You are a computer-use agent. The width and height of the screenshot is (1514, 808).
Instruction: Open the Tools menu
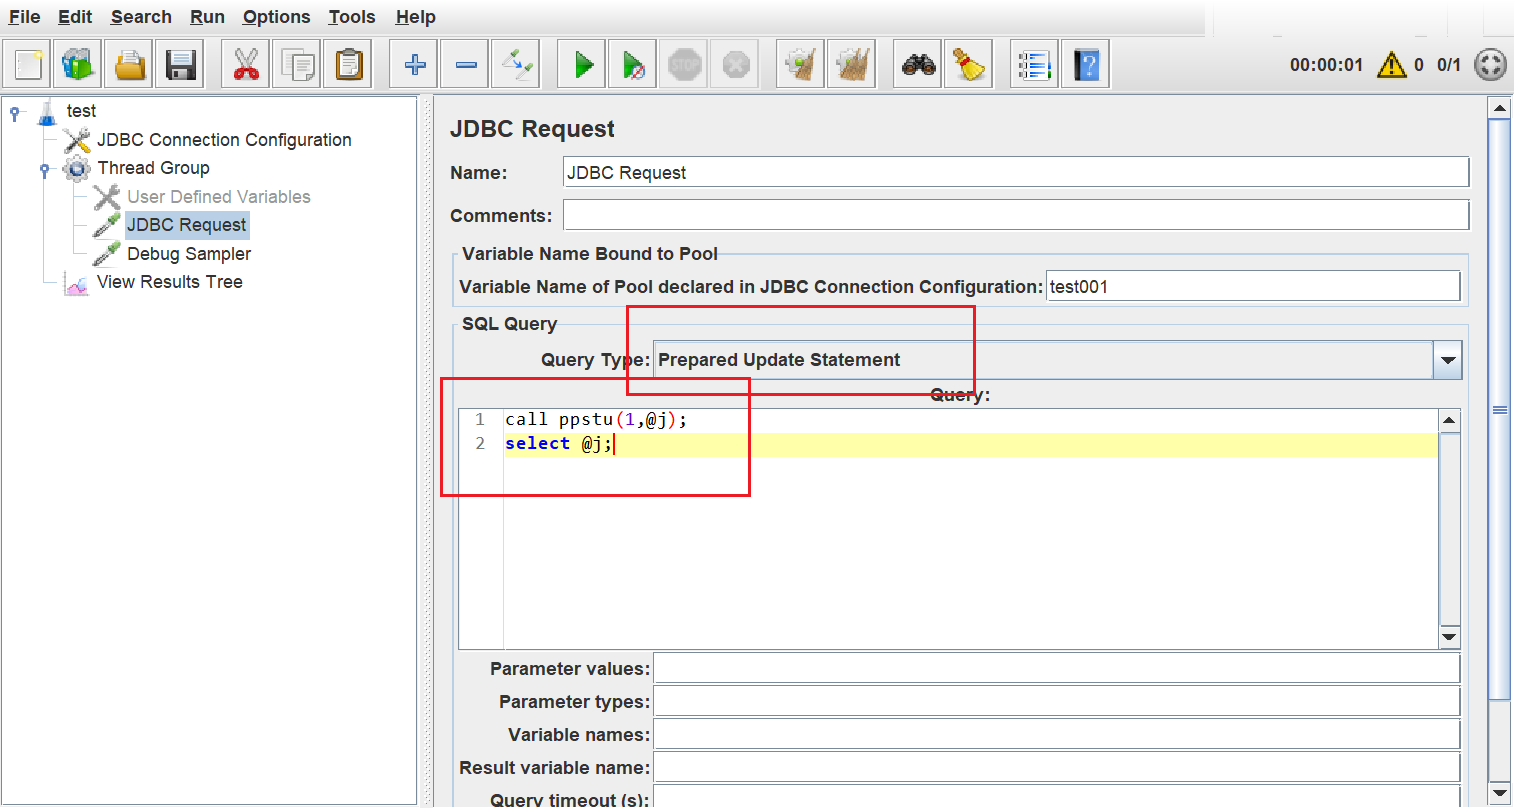point(352,17)
